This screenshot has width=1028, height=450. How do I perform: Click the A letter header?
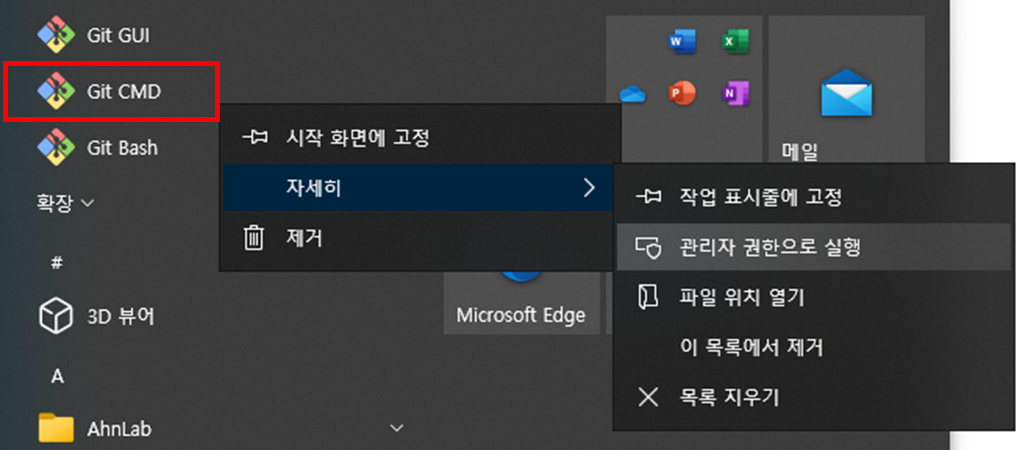click(x=58, y=377)
